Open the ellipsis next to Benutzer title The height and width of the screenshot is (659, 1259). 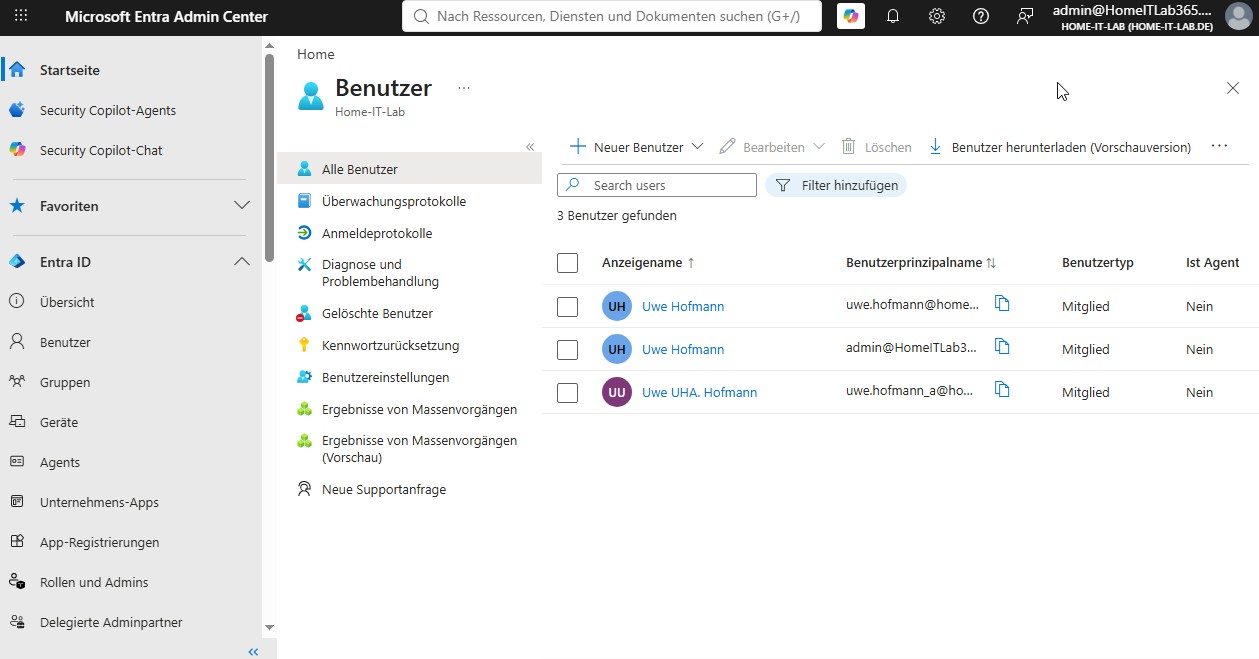464,88
